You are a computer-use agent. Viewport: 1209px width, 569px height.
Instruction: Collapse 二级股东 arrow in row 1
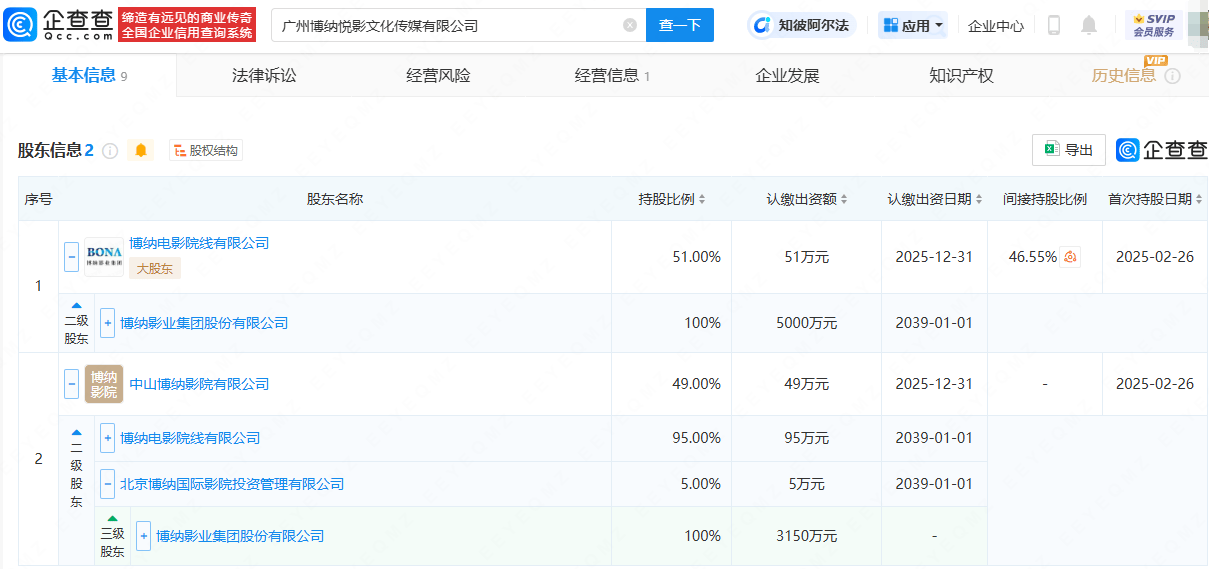(76, 305)
